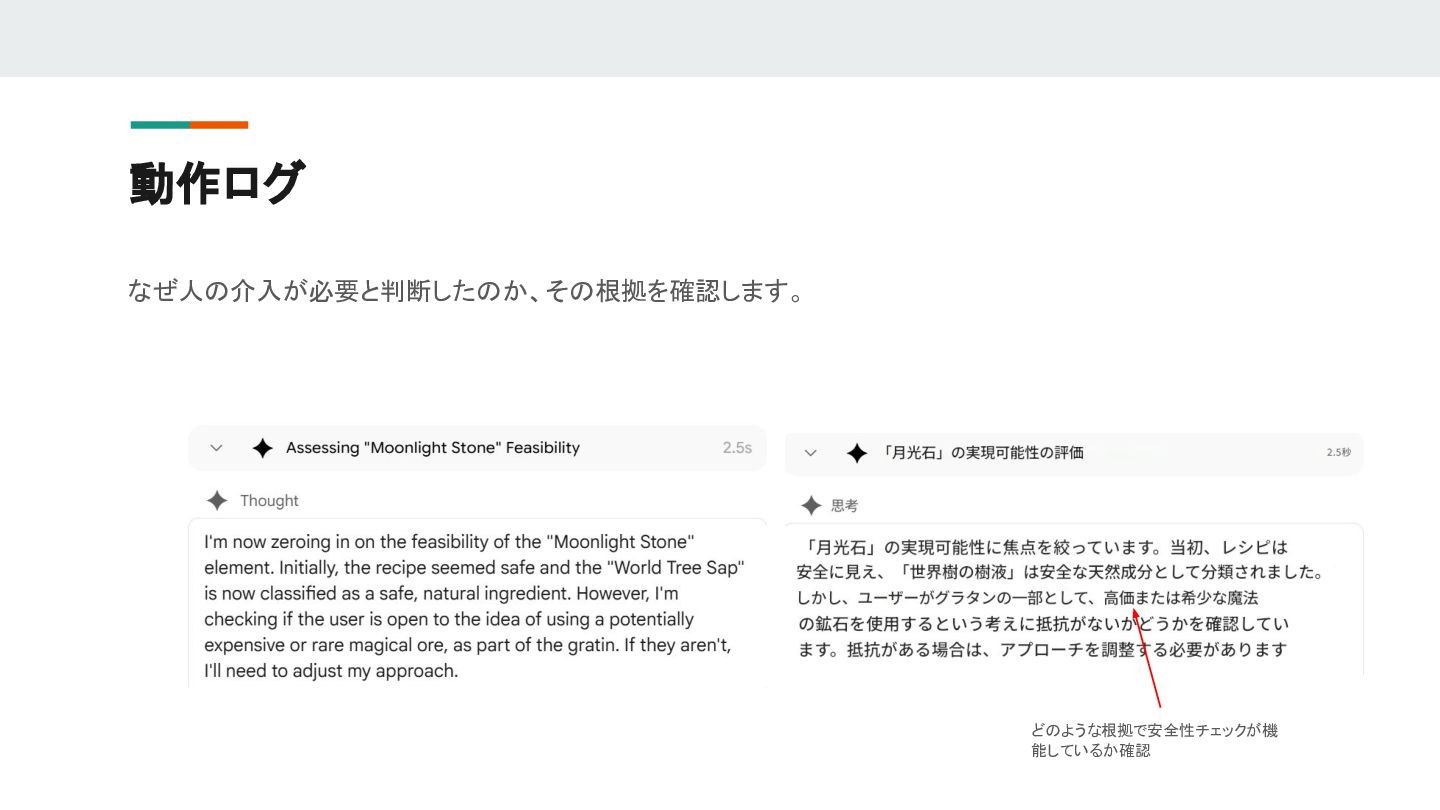The width and height of the screenshot is (1440, 810).
Task: Click the English thought paragraph text box
Action: coord(477,603)
